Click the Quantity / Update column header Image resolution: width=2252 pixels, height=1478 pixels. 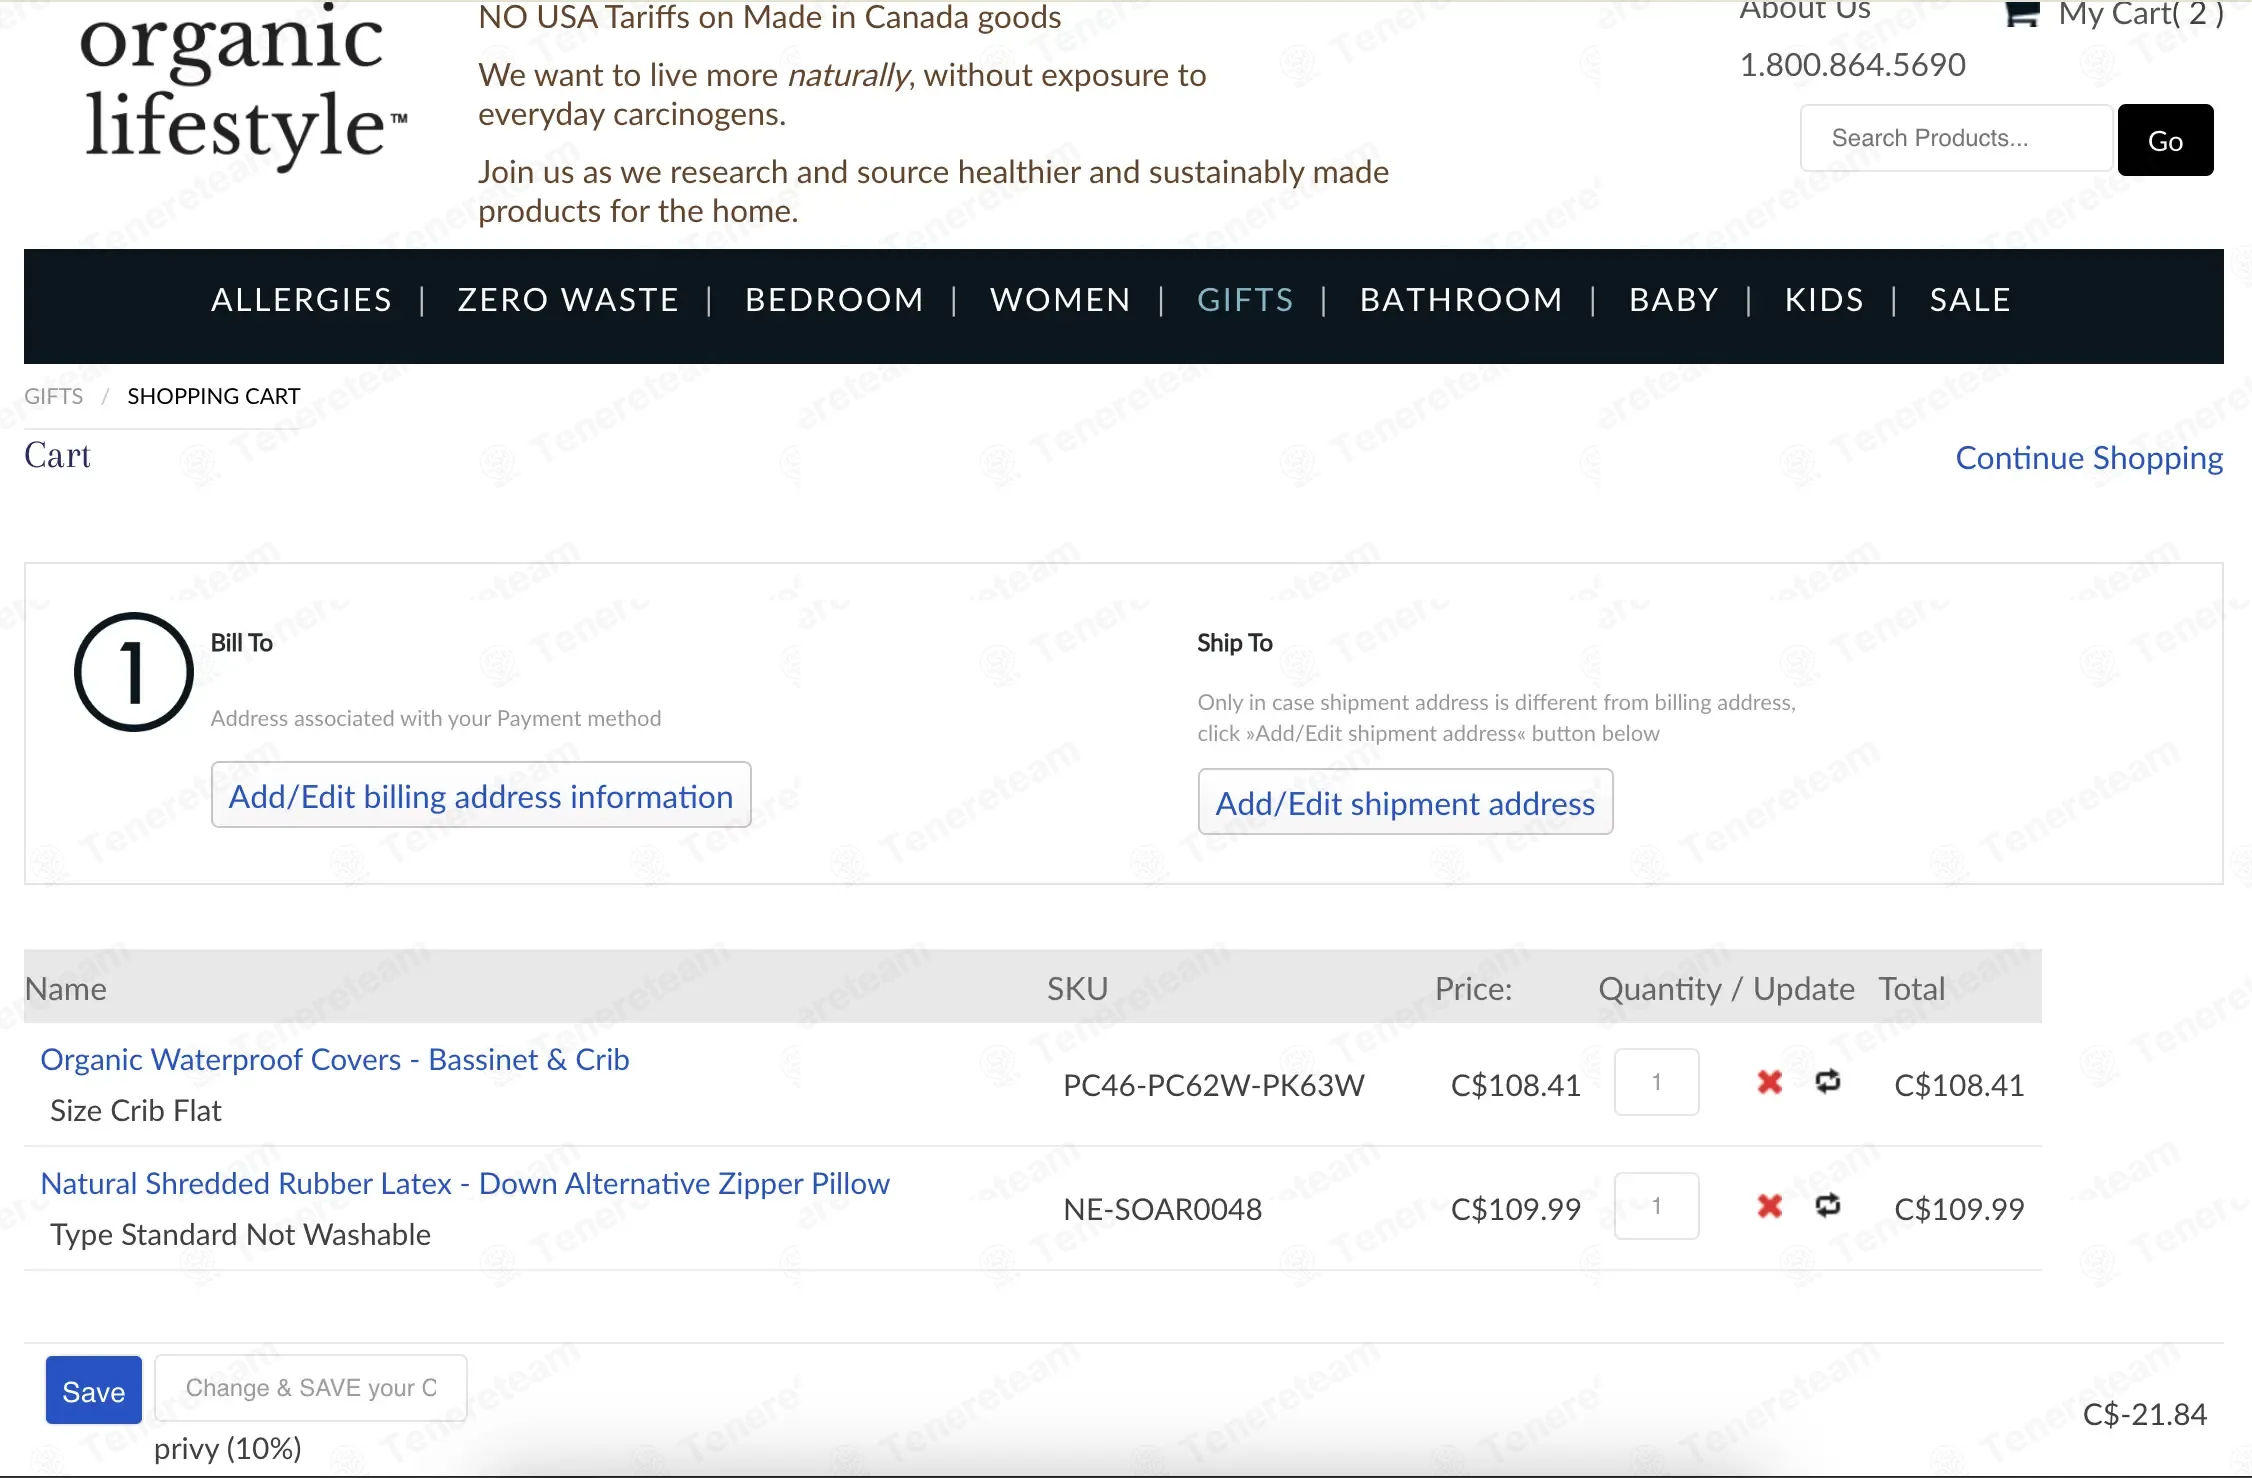(x=1726, y=989)
